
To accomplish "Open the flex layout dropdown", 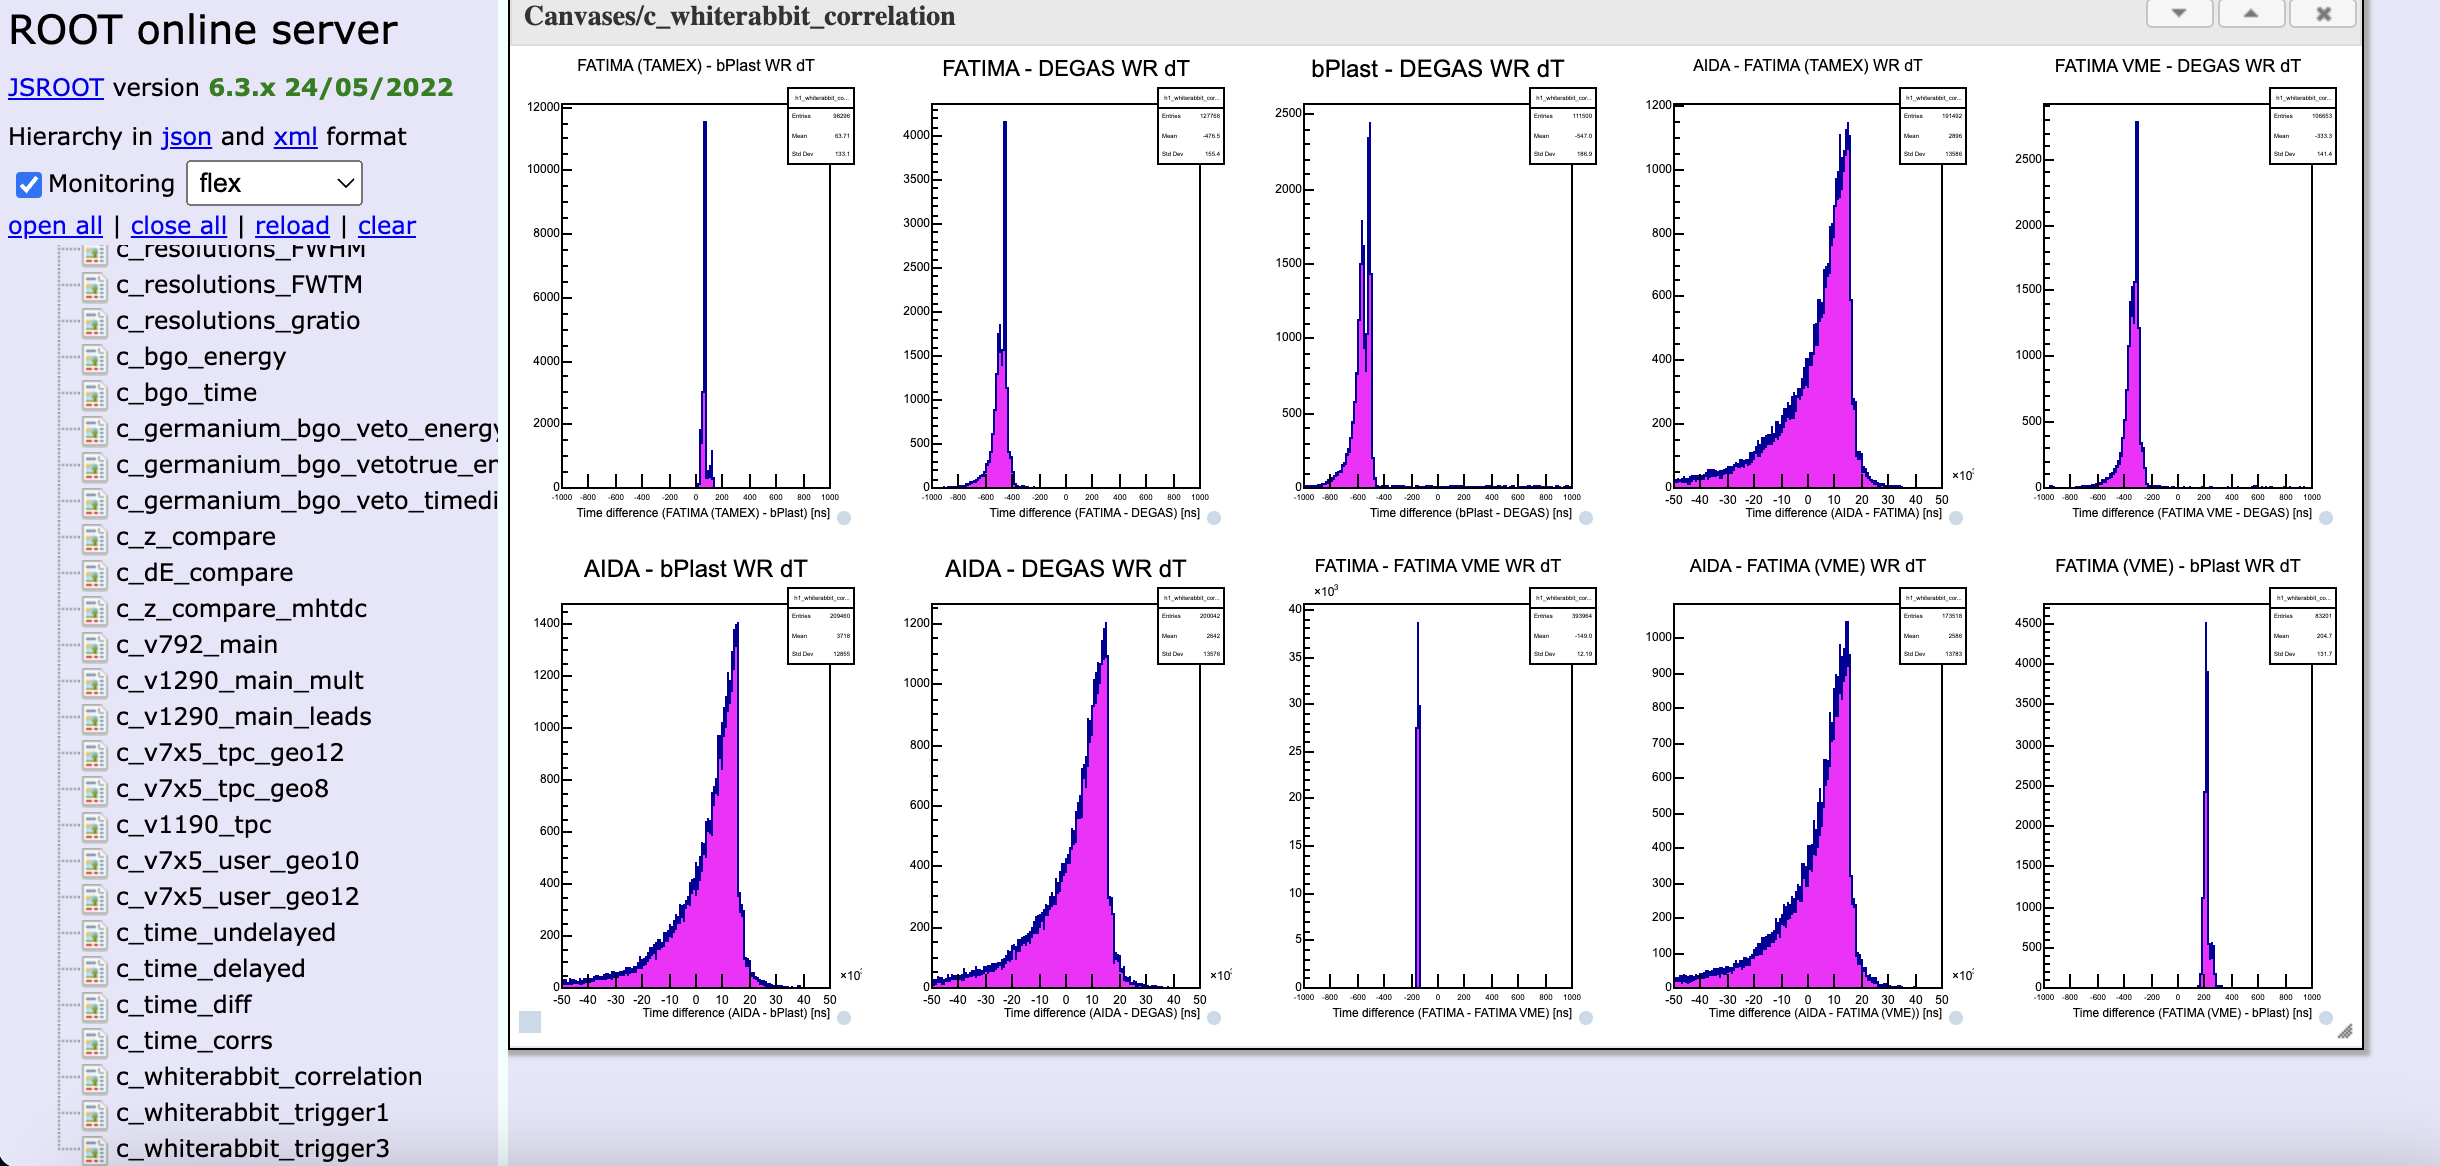I will [274, 183].
